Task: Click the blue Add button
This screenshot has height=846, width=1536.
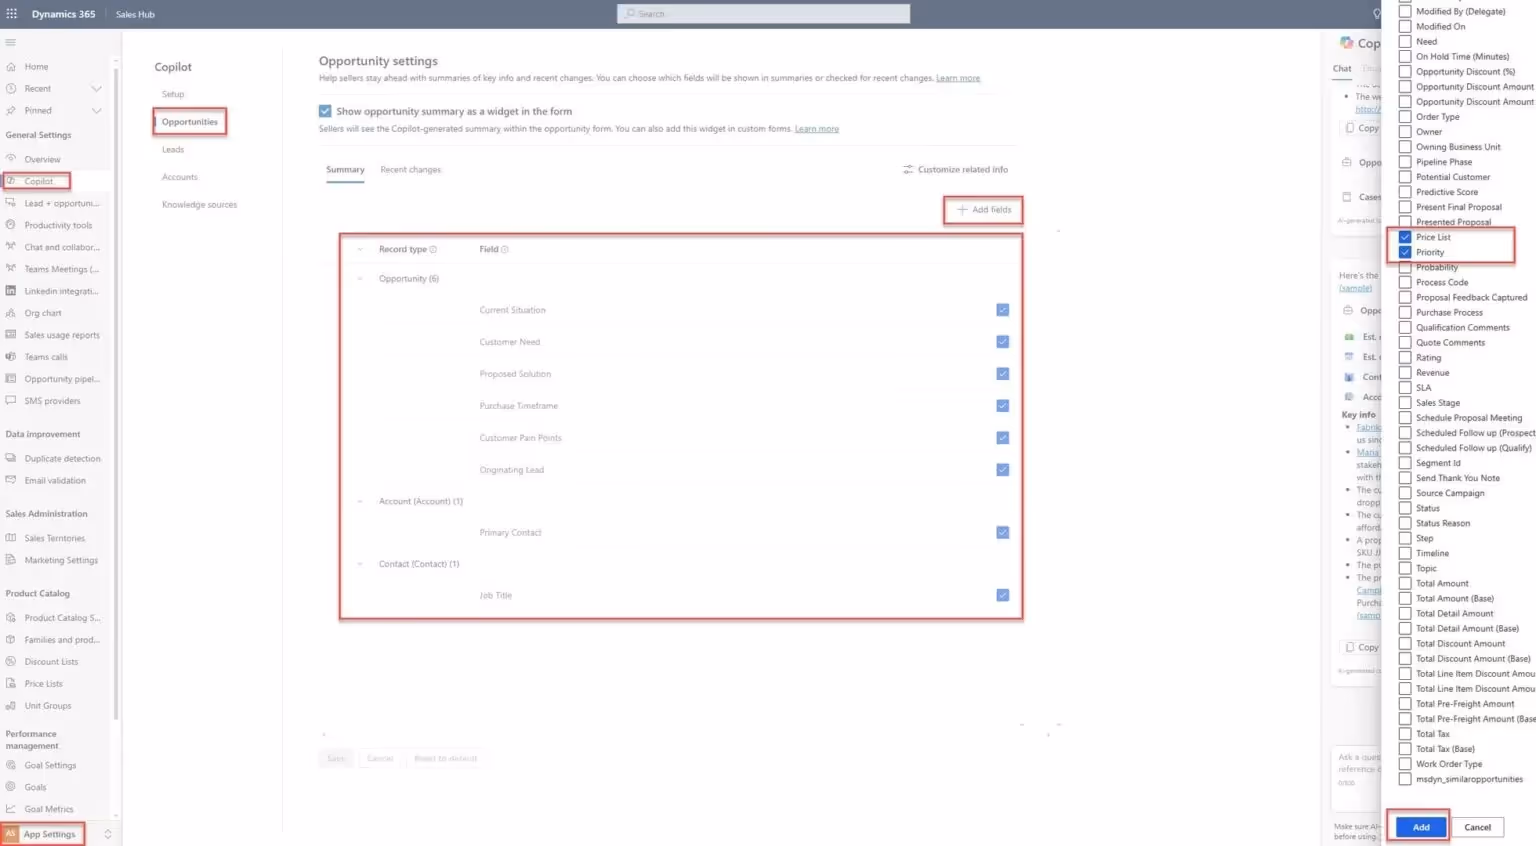Action: [x=1421, y=827]
